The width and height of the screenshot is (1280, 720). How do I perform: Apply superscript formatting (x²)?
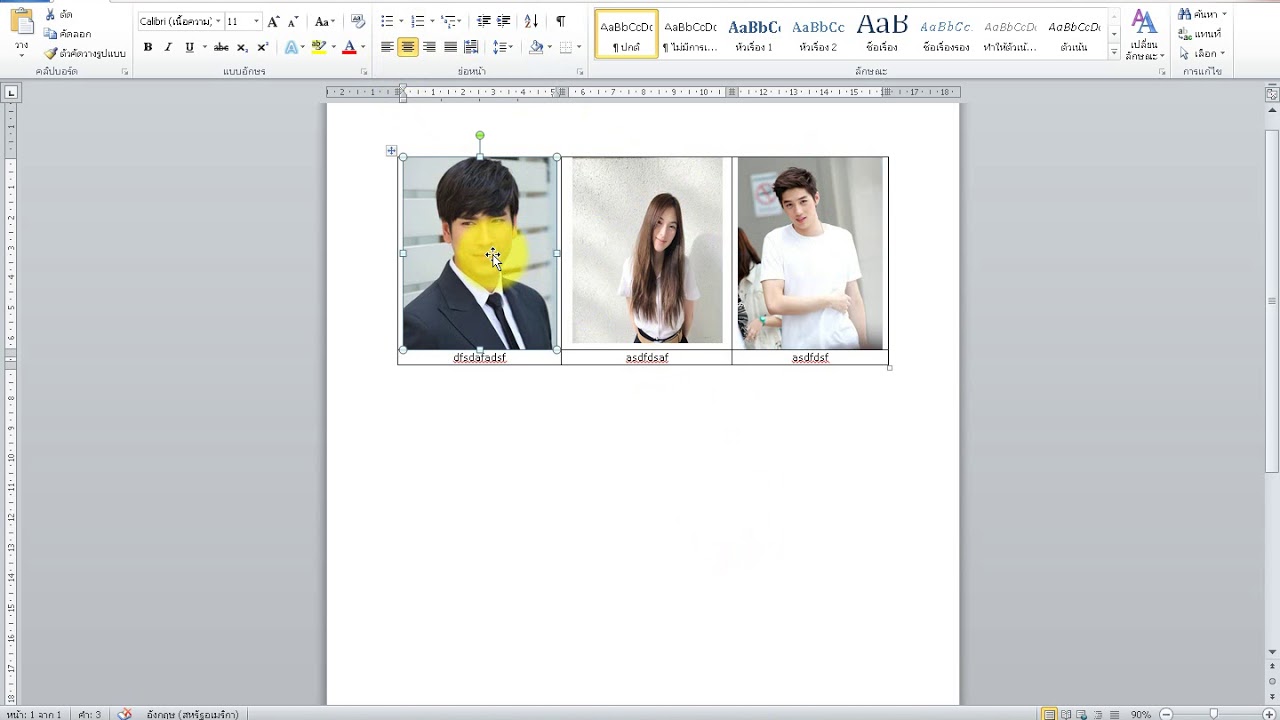tap(262, 47)
